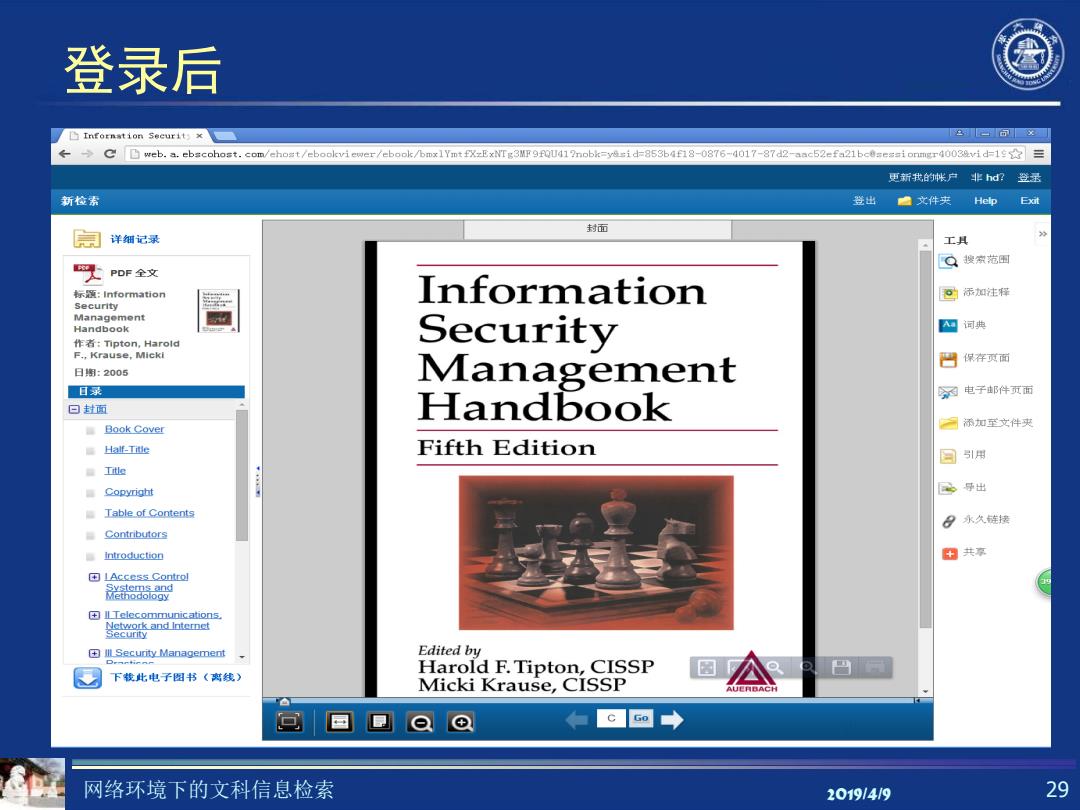Bookmark page with the star icon
This screenshot has width=1080, height=810.
click(x=1015, y=154)
